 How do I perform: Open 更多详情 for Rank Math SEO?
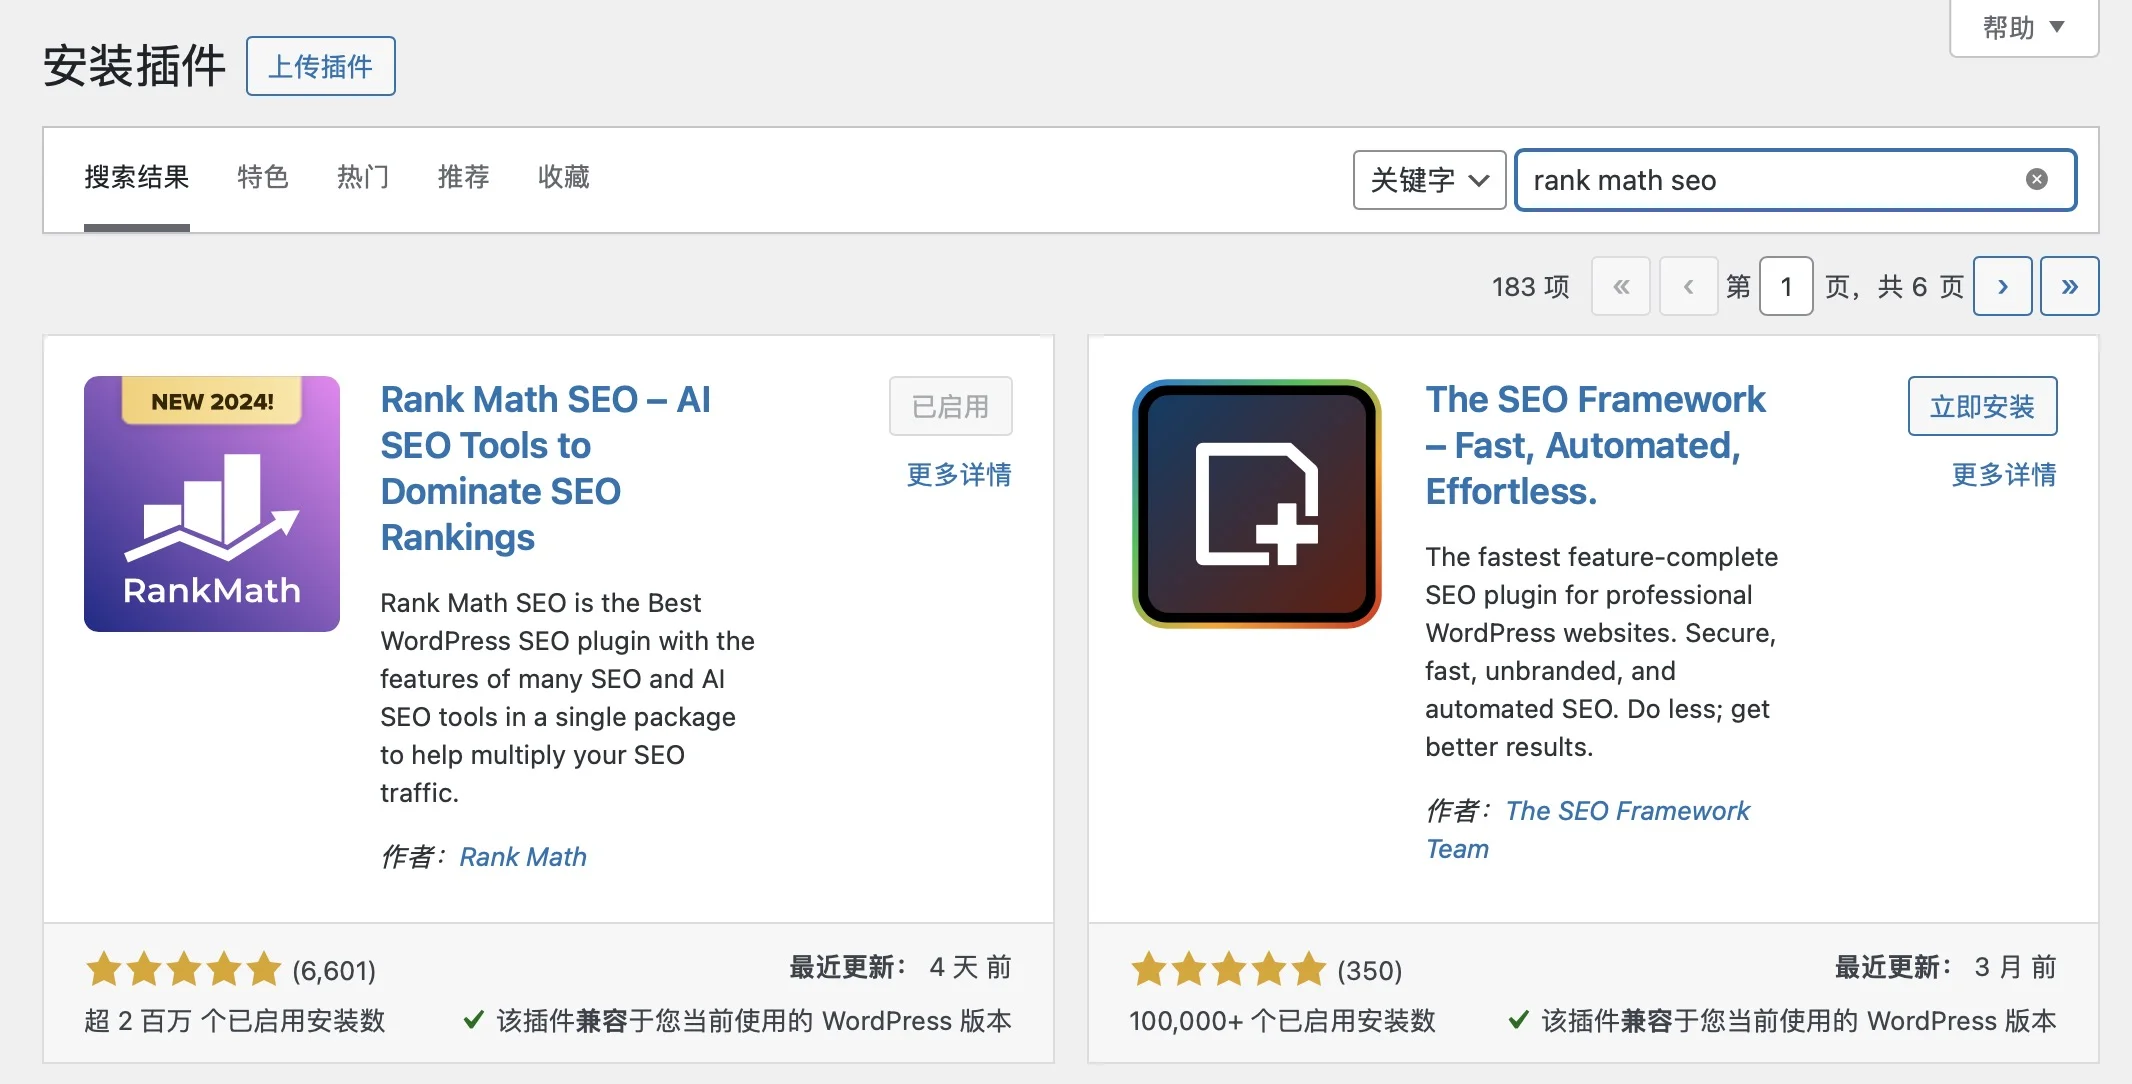[958, 474]
